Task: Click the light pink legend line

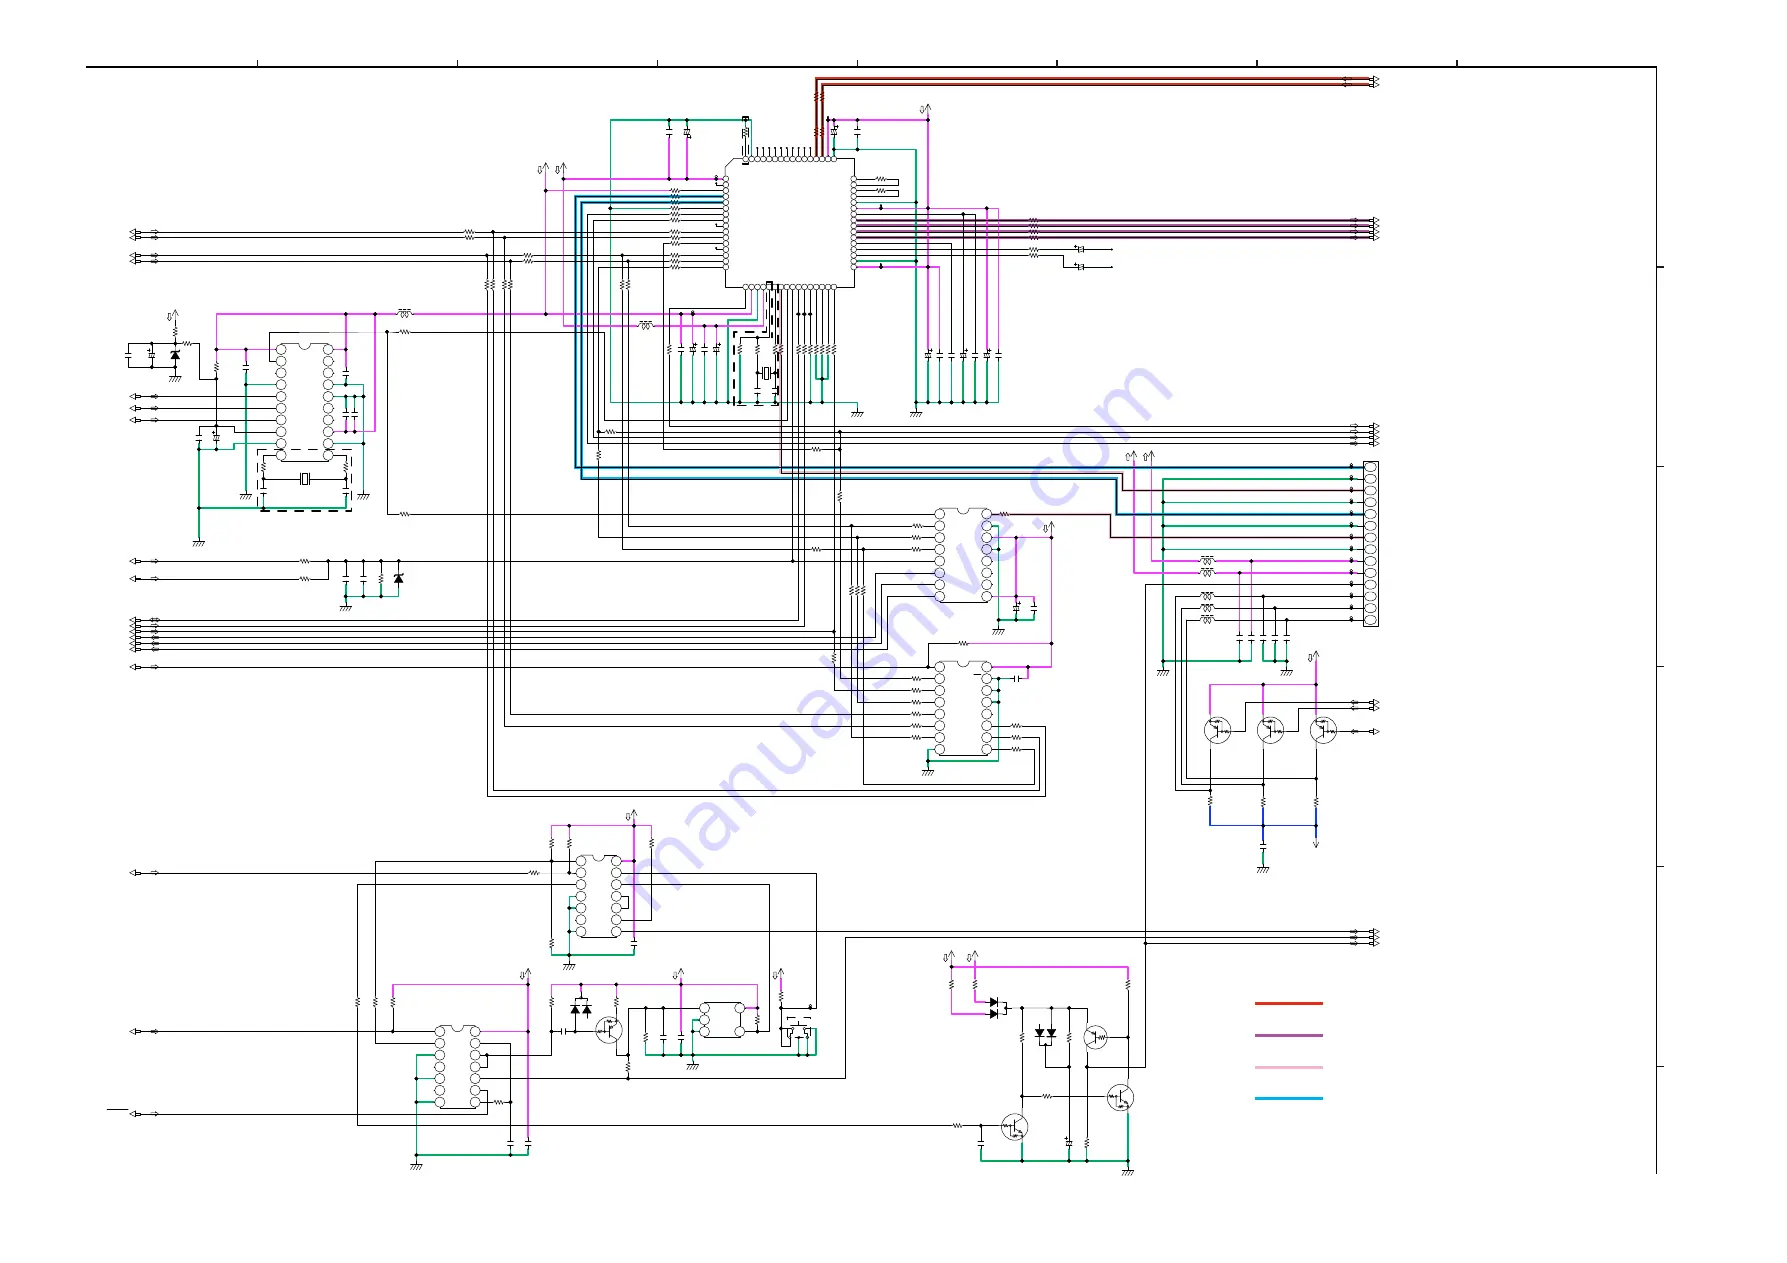Action: 1288,1068
